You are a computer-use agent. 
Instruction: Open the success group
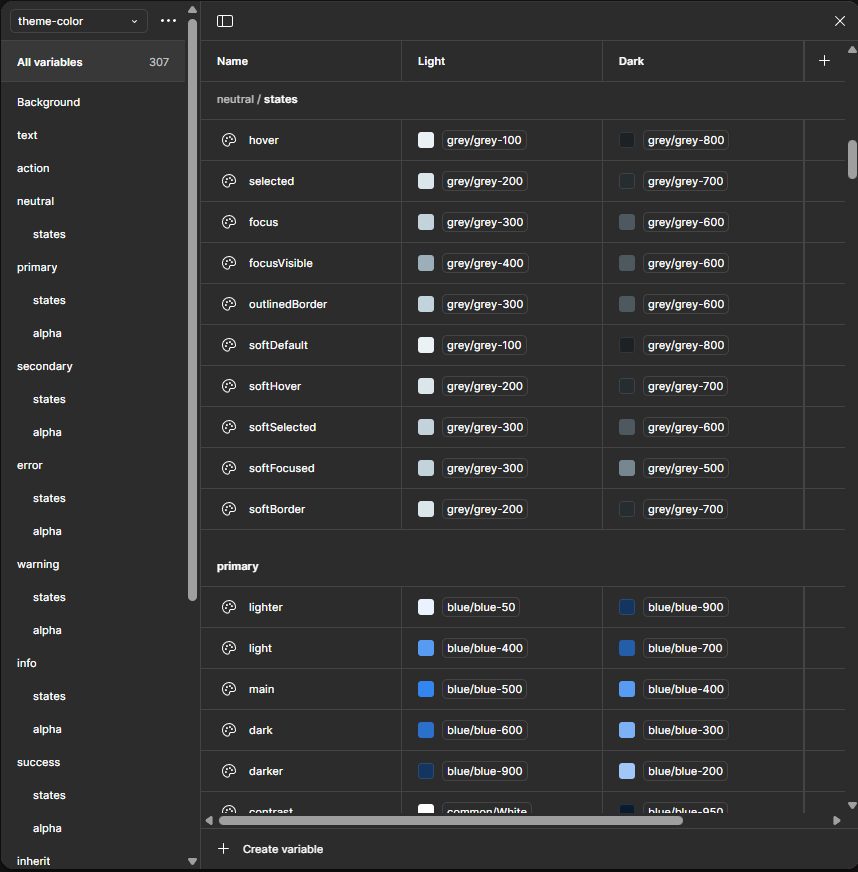click(x=38, y=762)
